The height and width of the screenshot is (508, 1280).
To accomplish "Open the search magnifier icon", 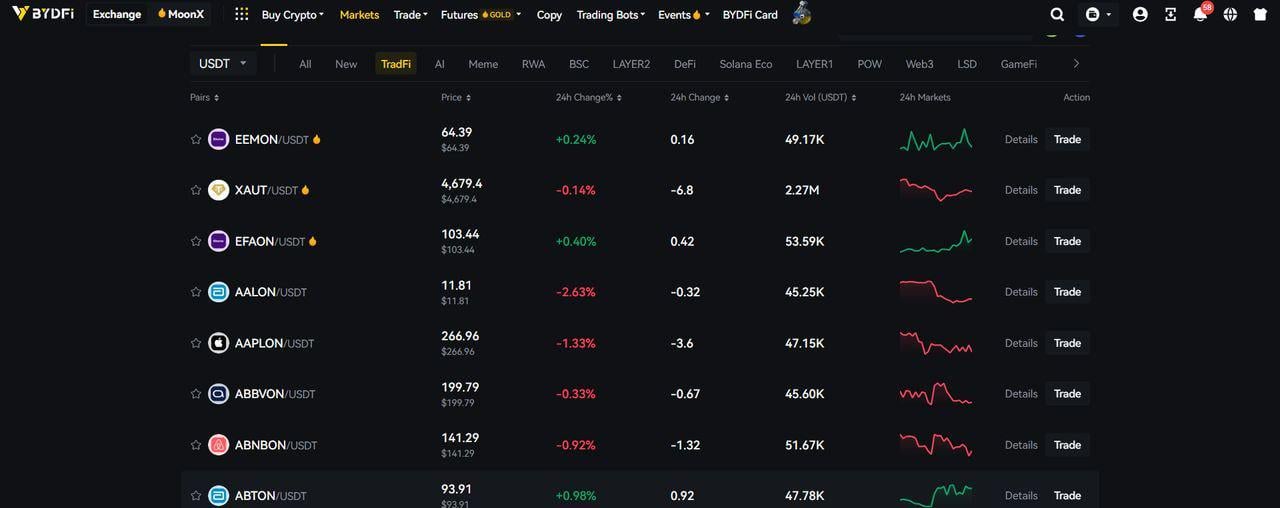I will 1057,15.
